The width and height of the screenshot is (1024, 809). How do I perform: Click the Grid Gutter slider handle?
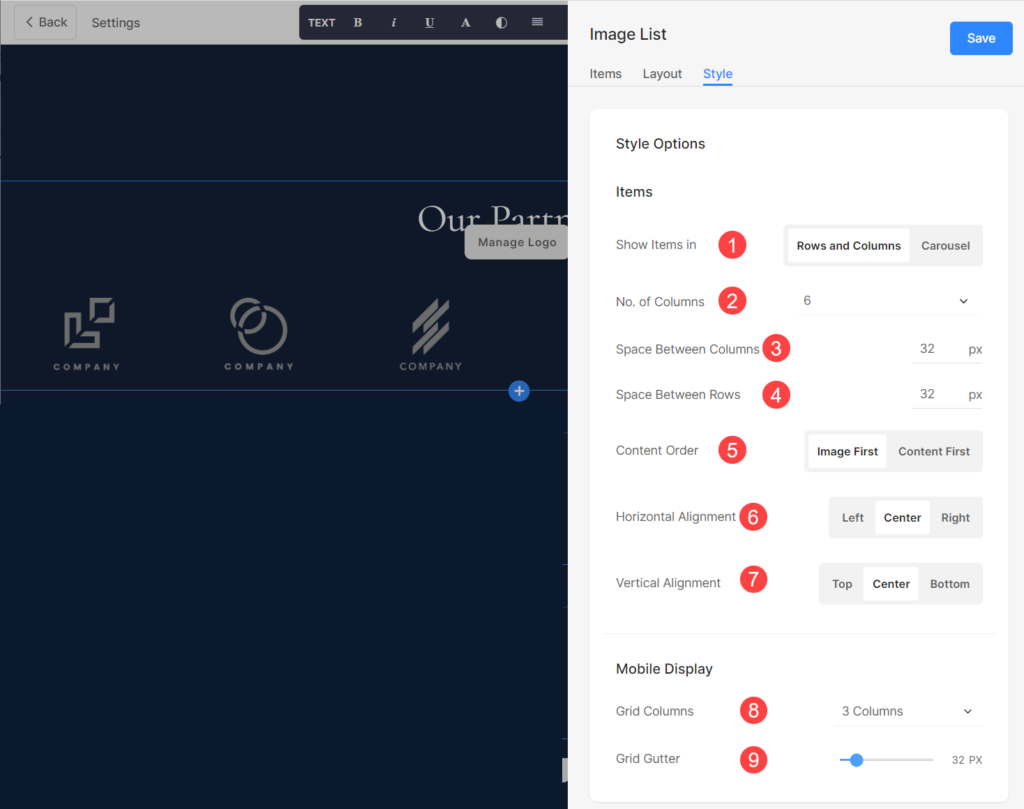point(856,760)
